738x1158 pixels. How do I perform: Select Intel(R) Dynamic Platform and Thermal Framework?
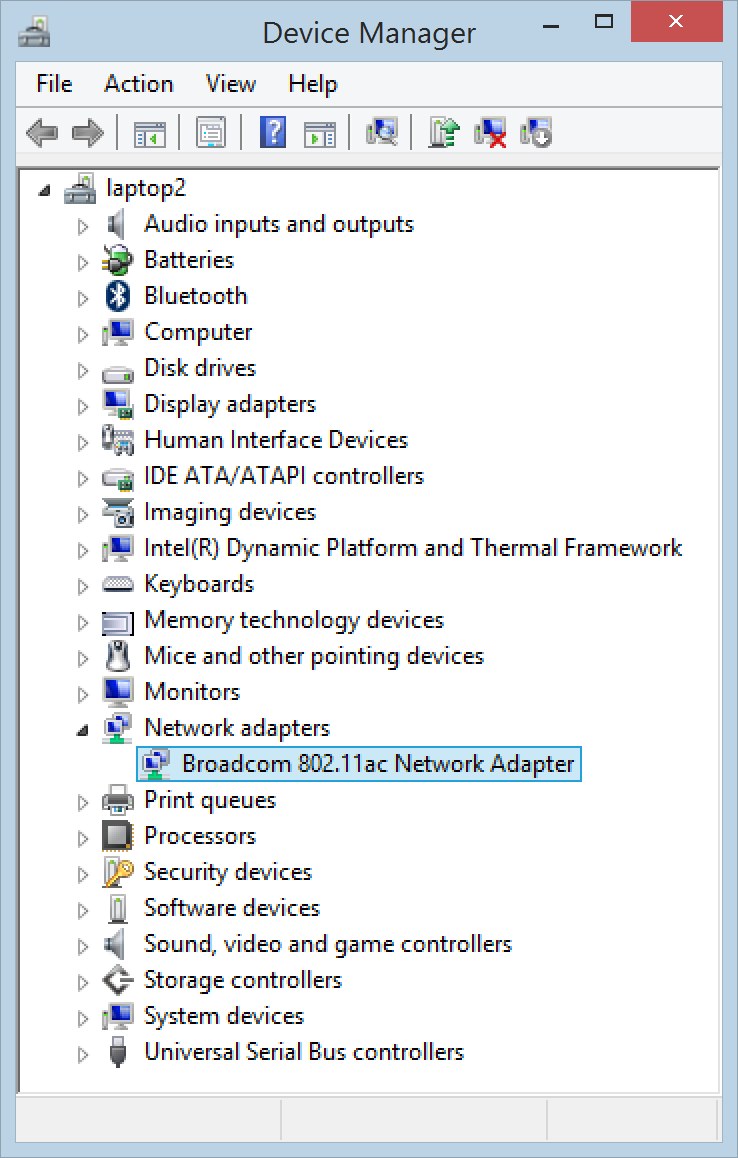(413, 548)
